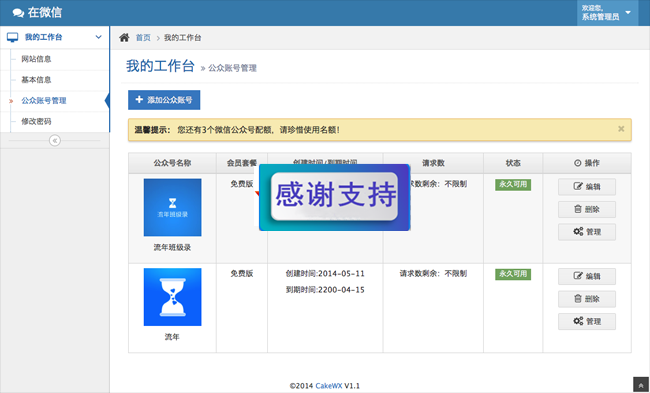The image size is (650, 393).
Task: Click the monitor icon beside 我的工作台
Action: tap(12, 37)
